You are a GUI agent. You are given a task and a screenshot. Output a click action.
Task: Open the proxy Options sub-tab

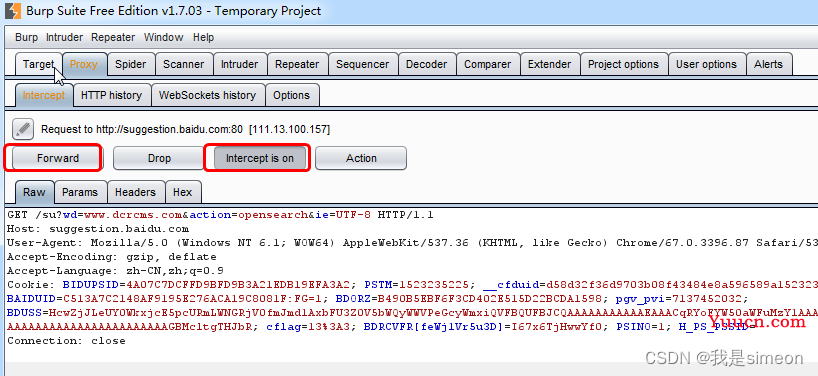291,95
